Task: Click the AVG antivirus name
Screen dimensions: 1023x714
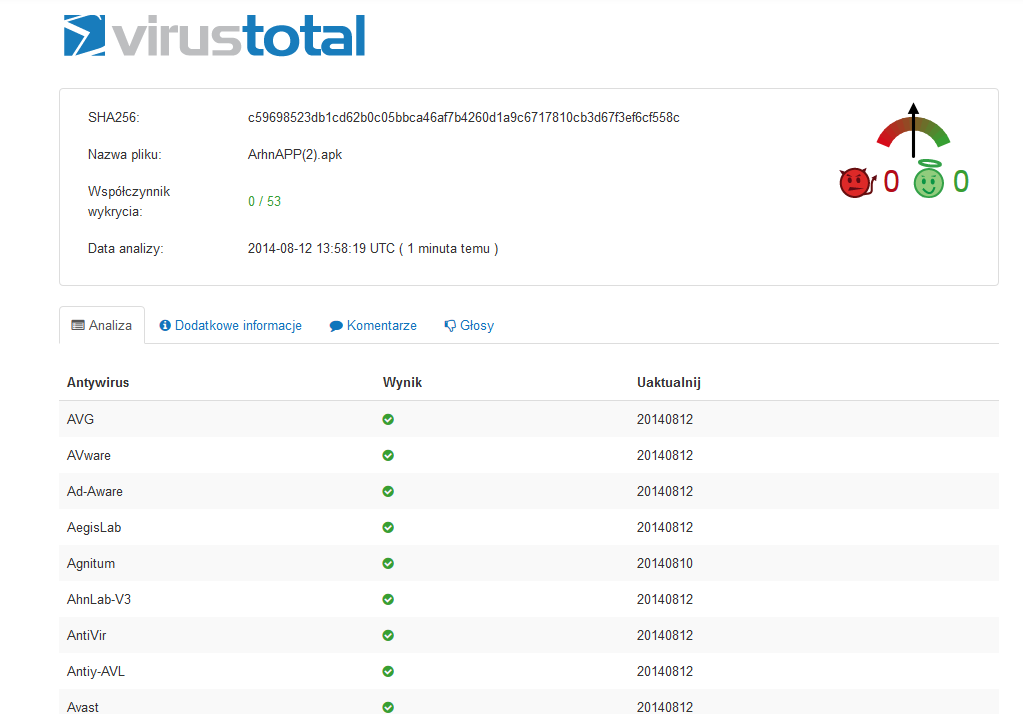Action: [x=80, y=420]
